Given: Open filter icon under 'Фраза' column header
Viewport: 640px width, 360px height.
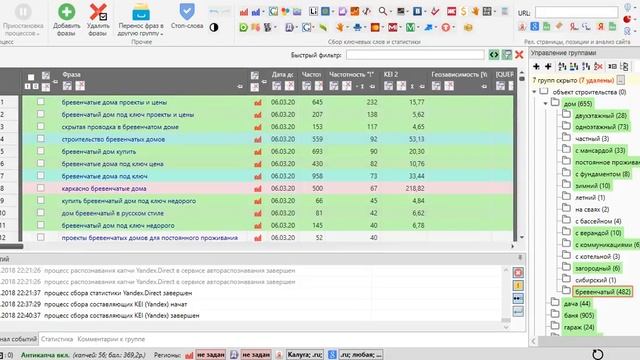Looking at the screenshot, I should click(x=67, y=86).
